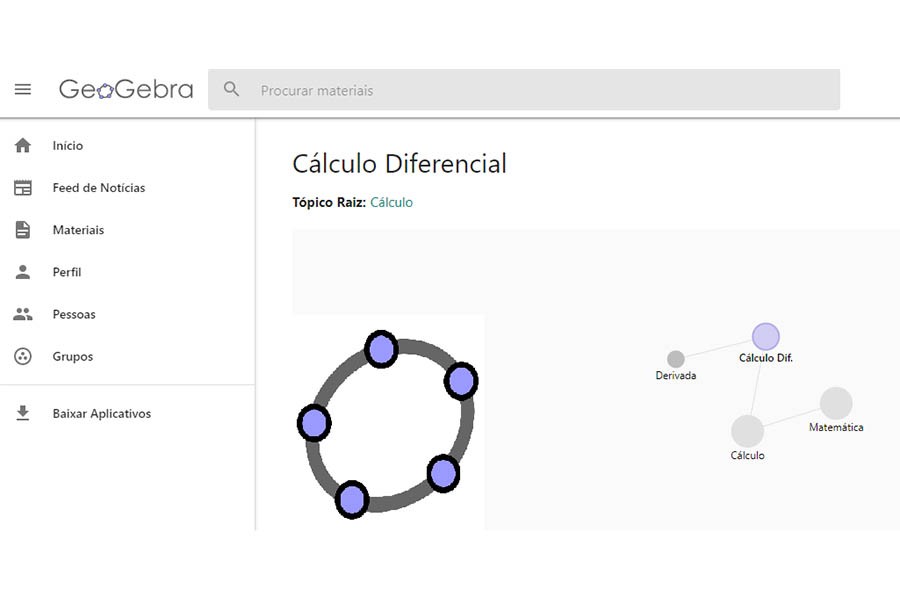
Task: Click the GeoGebra logo
Action: (126, 90)
